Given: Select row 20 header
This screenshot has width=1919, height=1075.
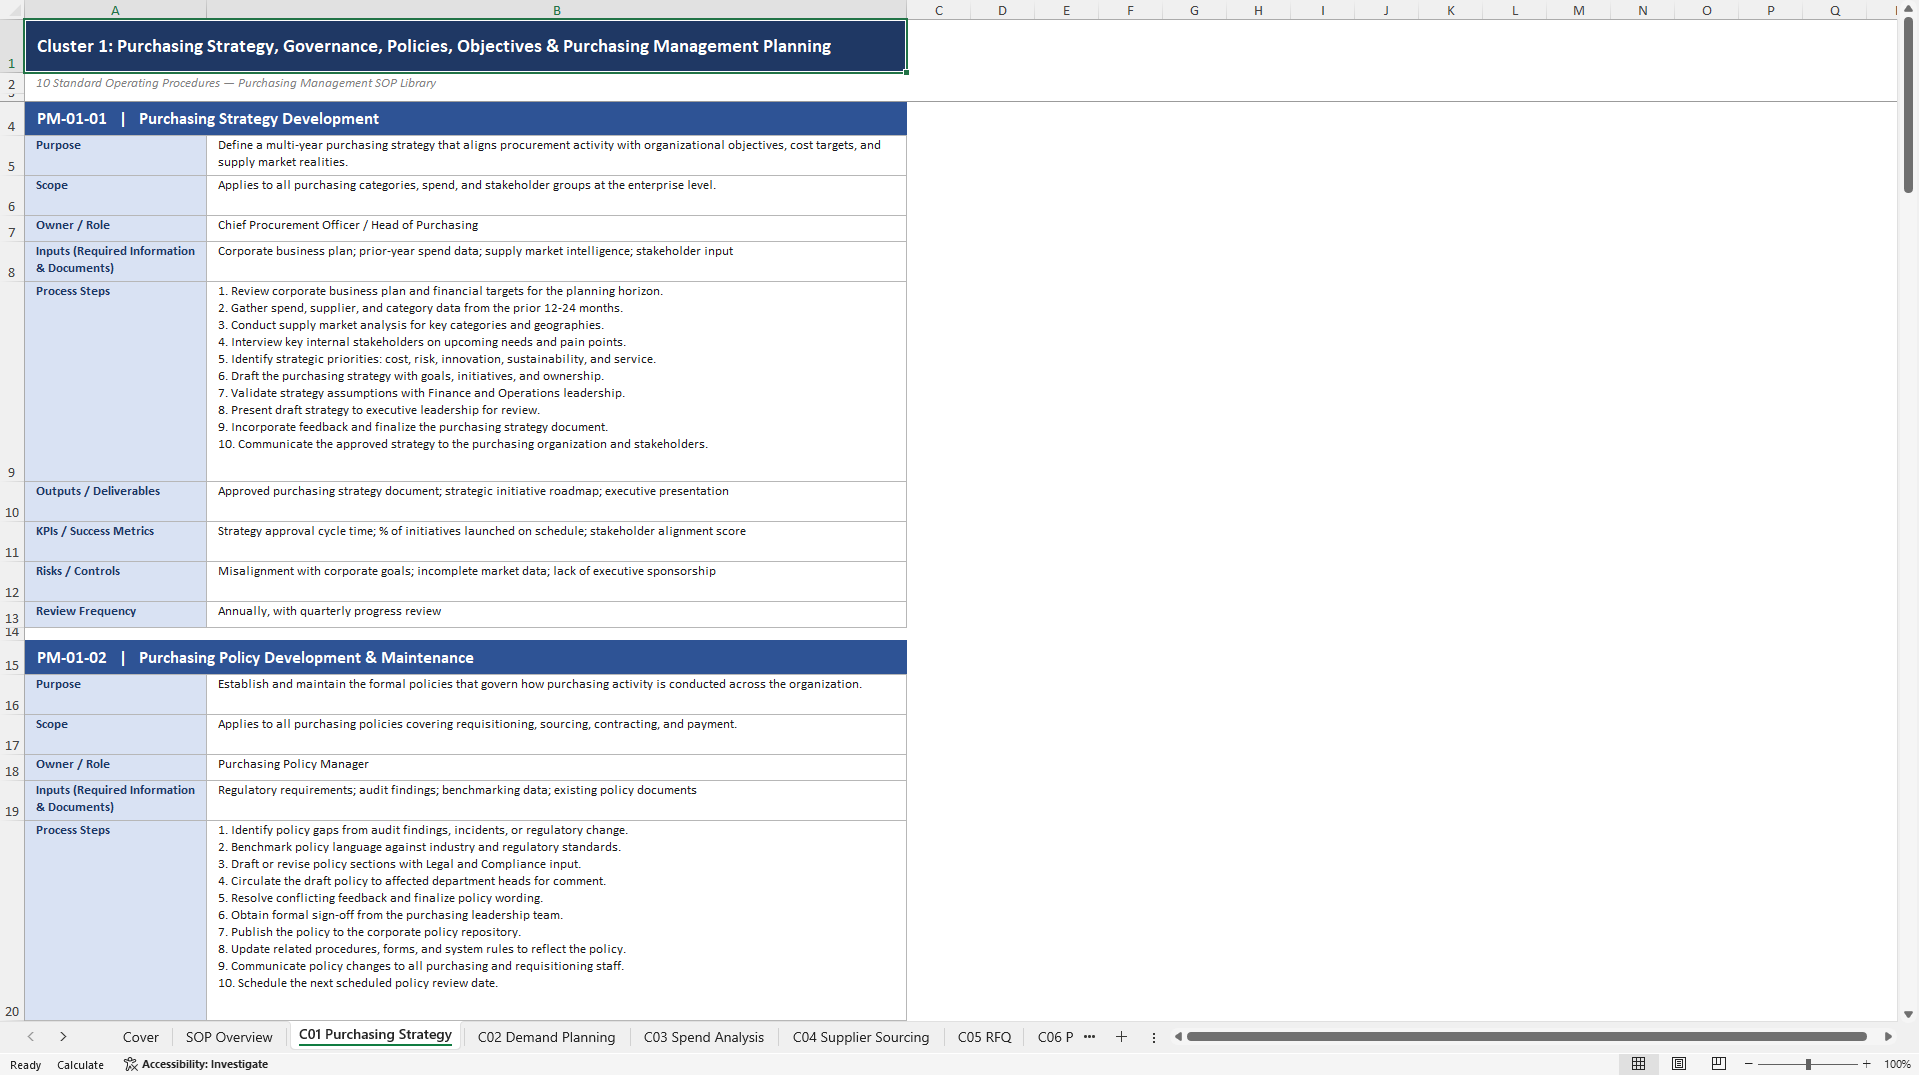Looking at the screenshot, I should coord(12,920).
